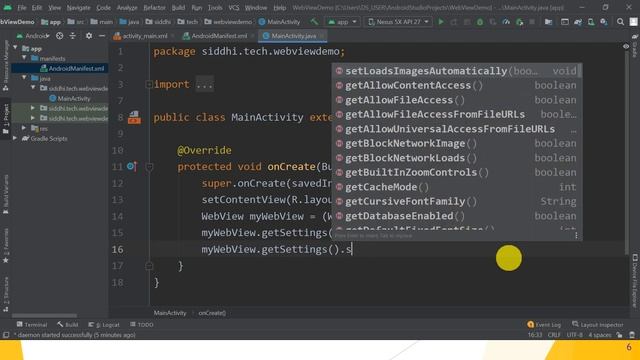Choose getDatabaseEnabled() in completion list

456,216
